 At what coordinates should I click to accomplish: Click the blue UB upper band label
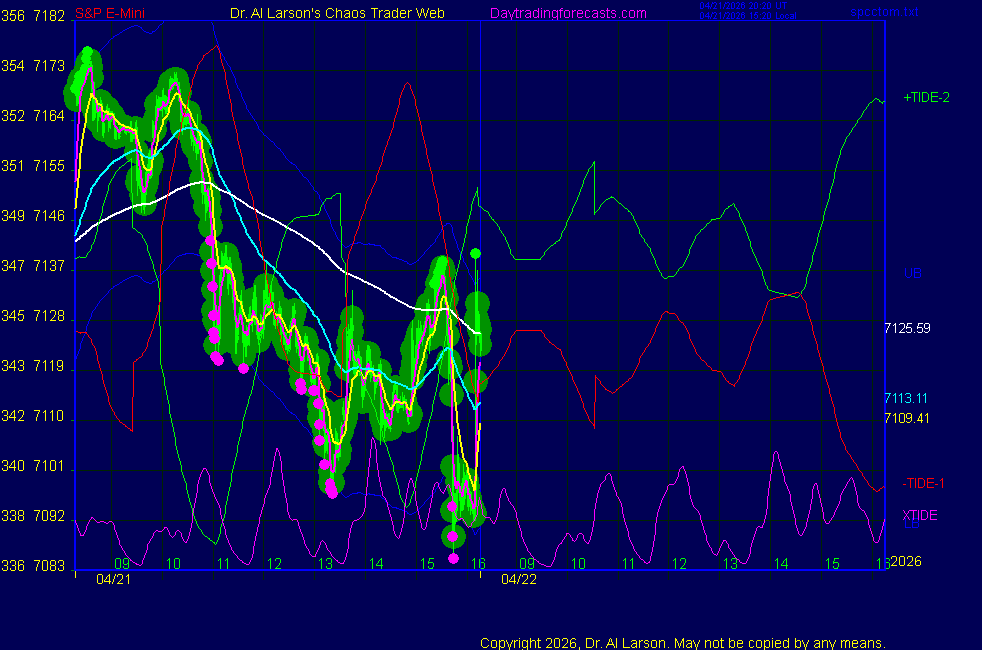coord(911,273)
